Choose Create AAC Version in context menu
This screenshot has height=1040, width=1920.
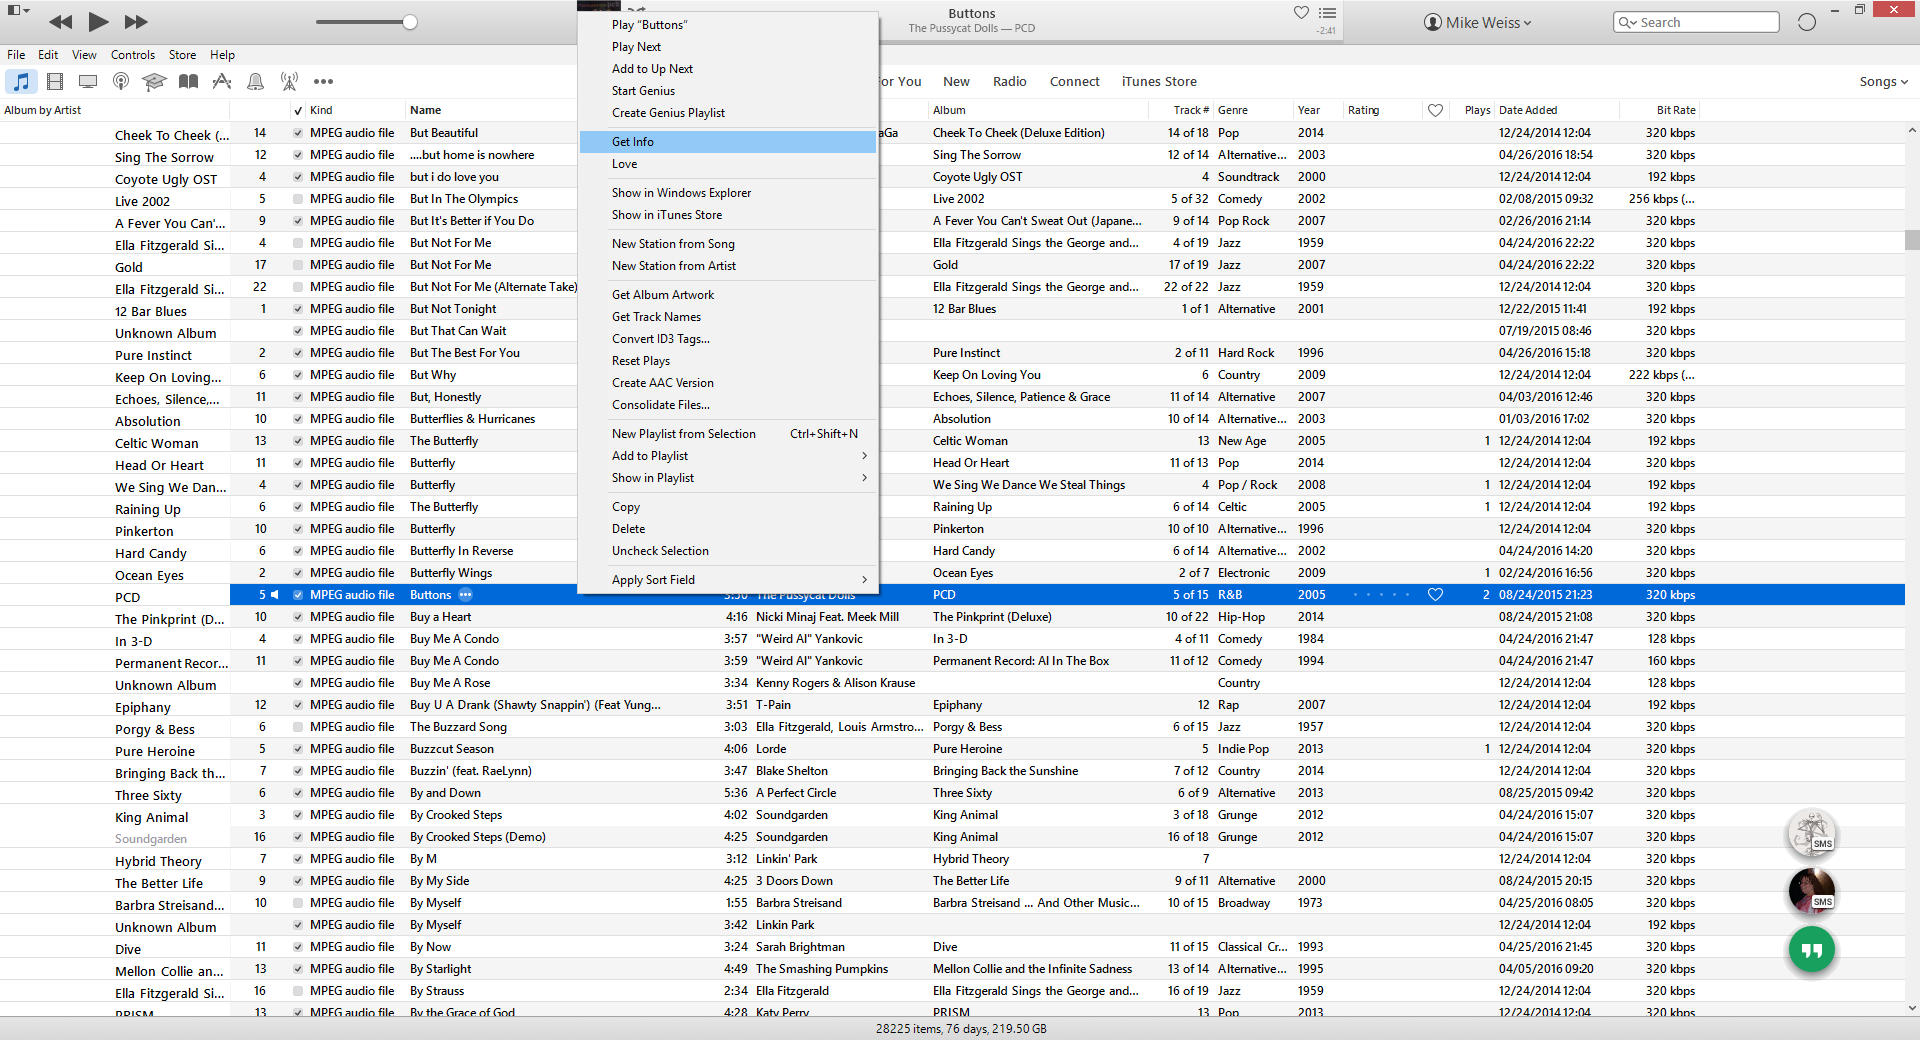click(728, 383)
